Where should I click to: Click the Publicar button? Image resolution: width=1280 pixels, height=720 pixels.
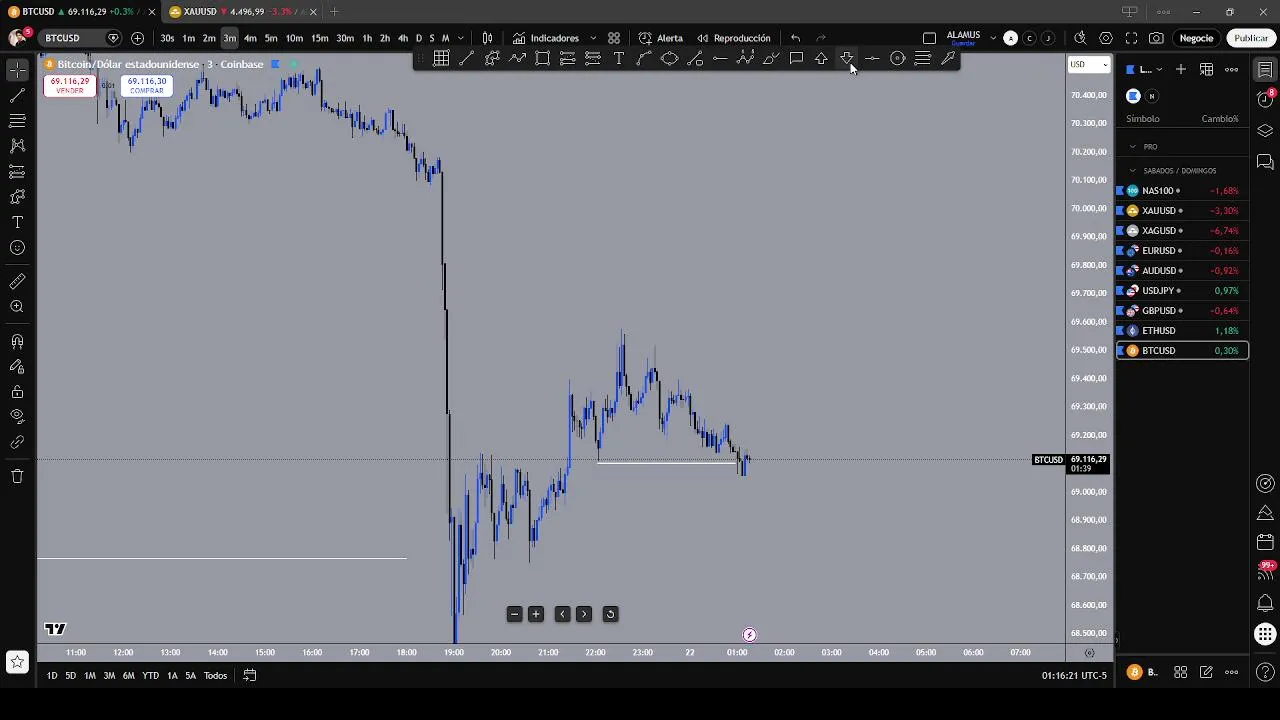point(1251,38)
